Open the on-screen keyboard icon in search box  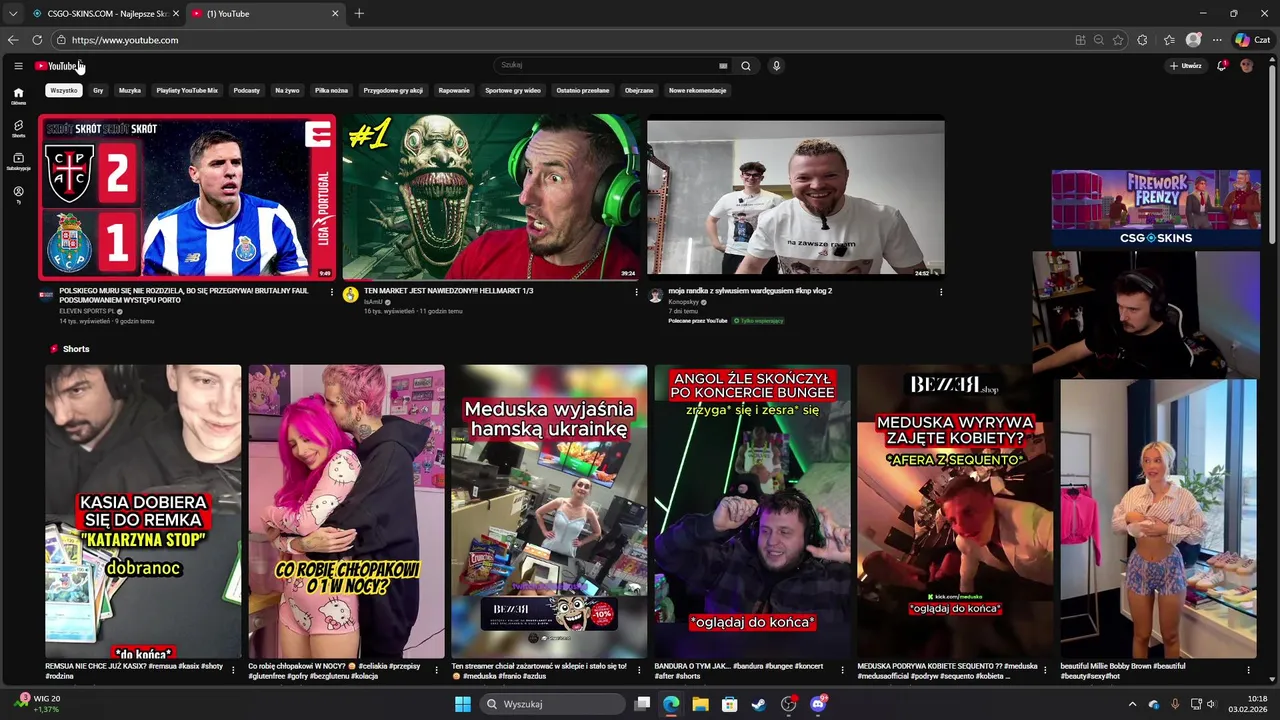[723, 66]
